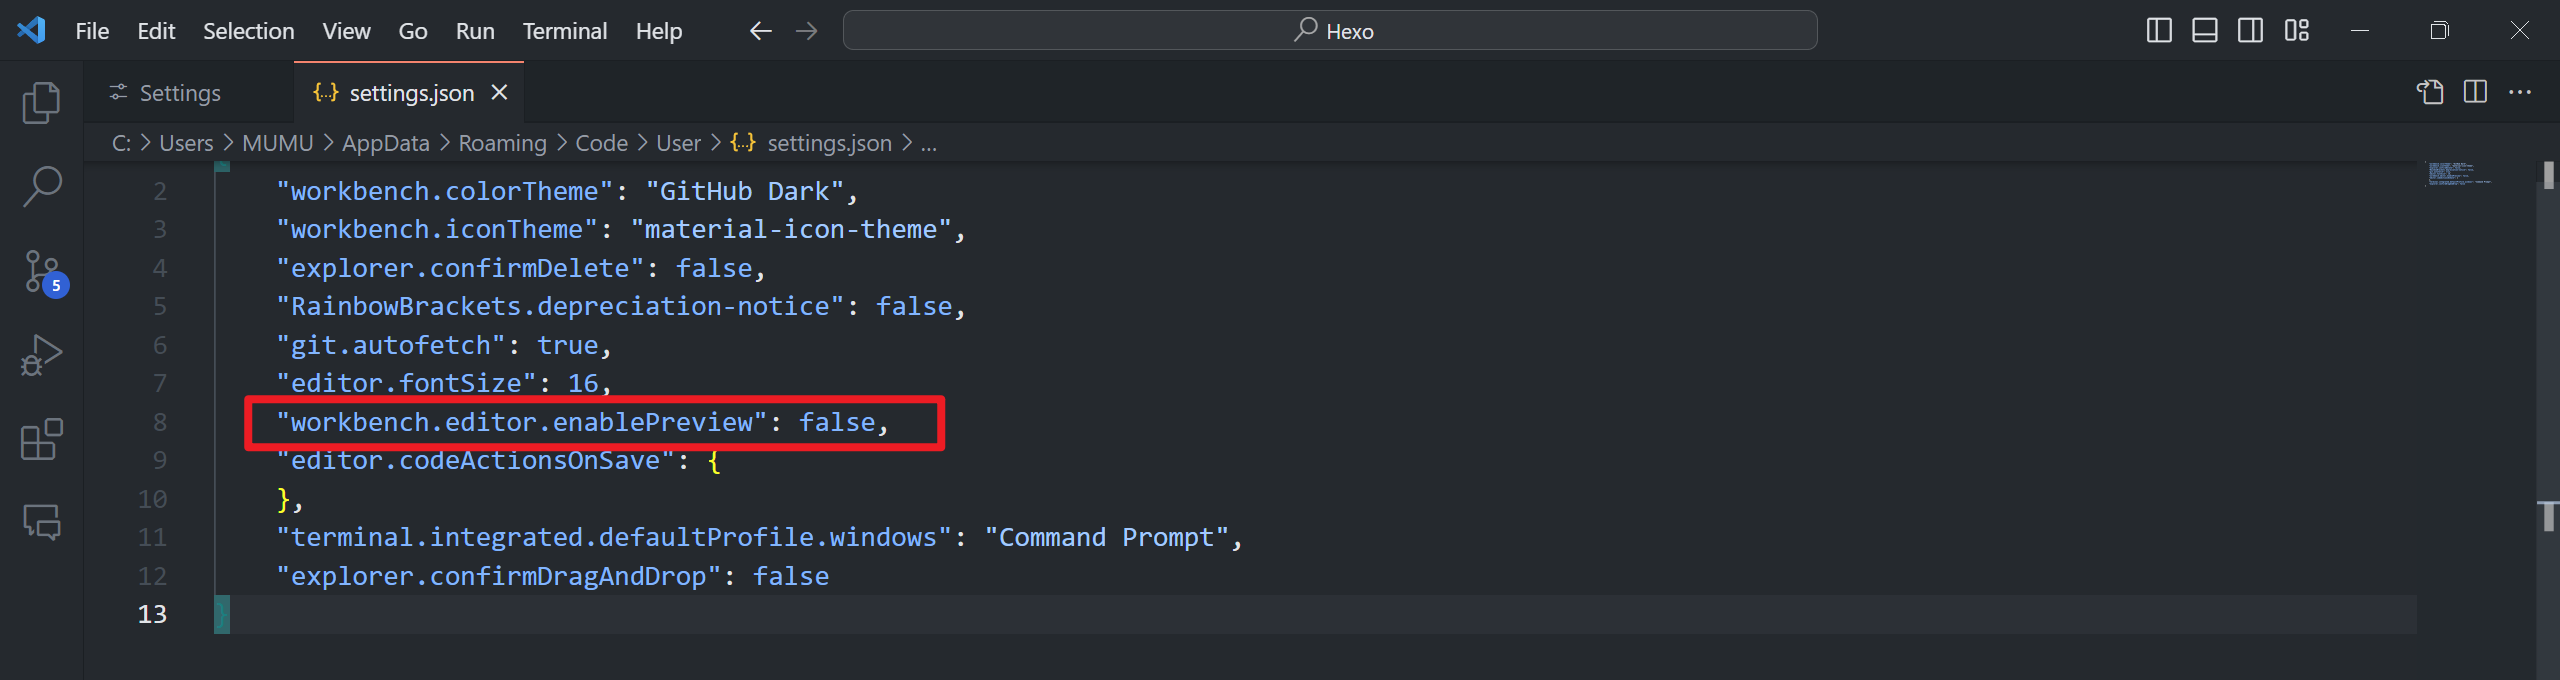Open the Search view icon
The width and height of the screenshot is (2560, 680).
tap(41, 186)
